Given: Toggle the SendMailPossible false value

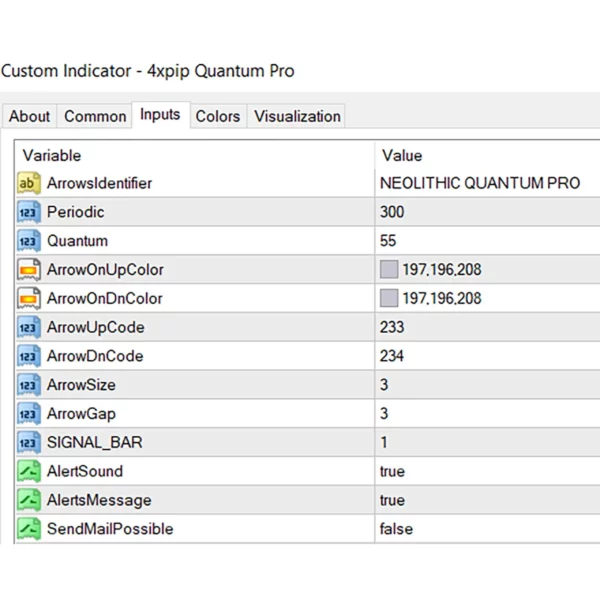Looking at the screenshot, I should pyautogui.click(x=396, y=529).
